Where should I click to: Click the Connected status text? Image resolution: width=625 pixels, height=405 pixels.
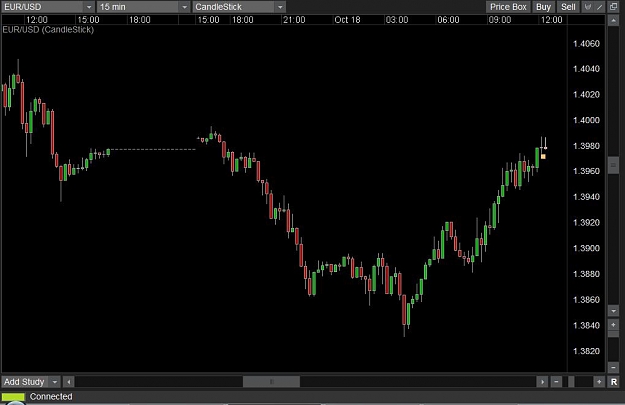coord(51,397)
